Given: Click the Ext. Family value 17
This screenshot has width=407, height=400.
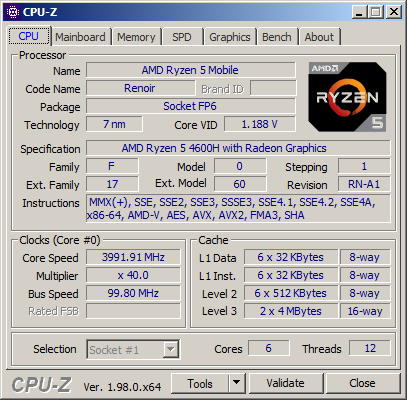Looking at the screenshot, I should (112, 184).
